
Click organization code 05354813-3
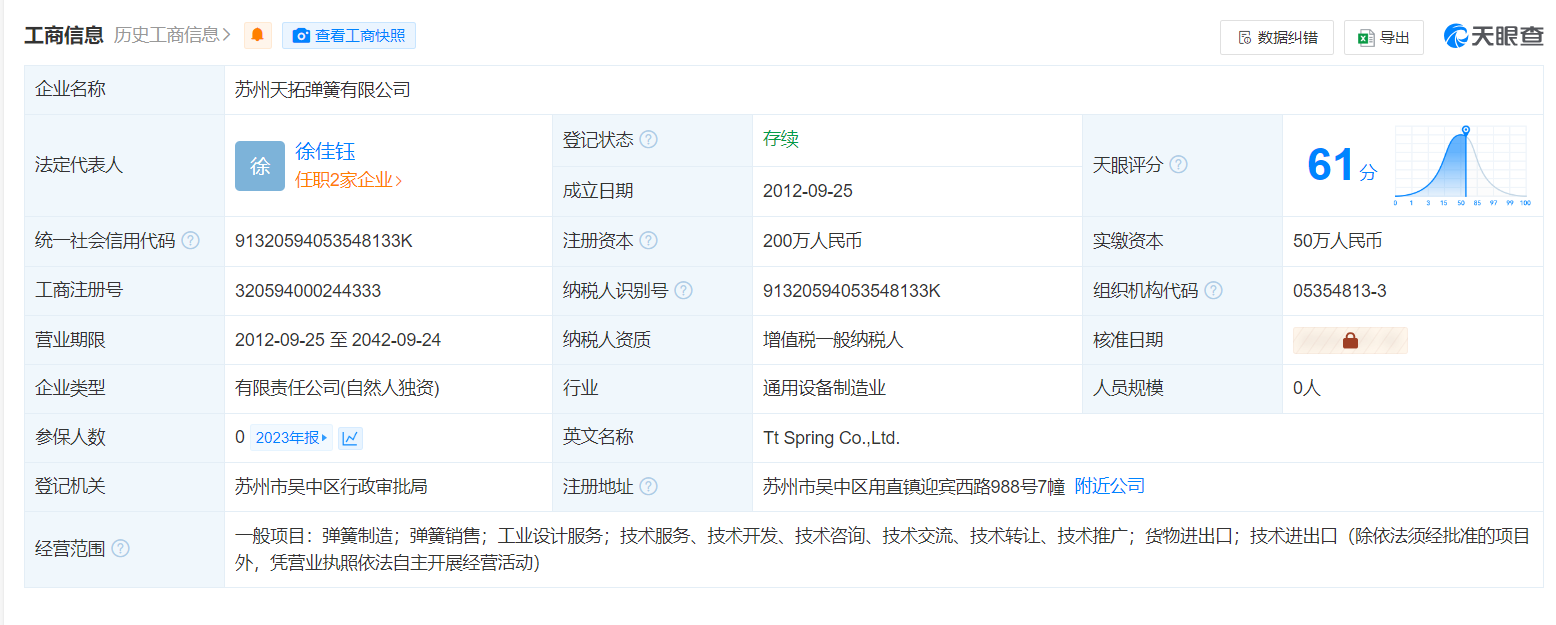[x=1339, y=291]
